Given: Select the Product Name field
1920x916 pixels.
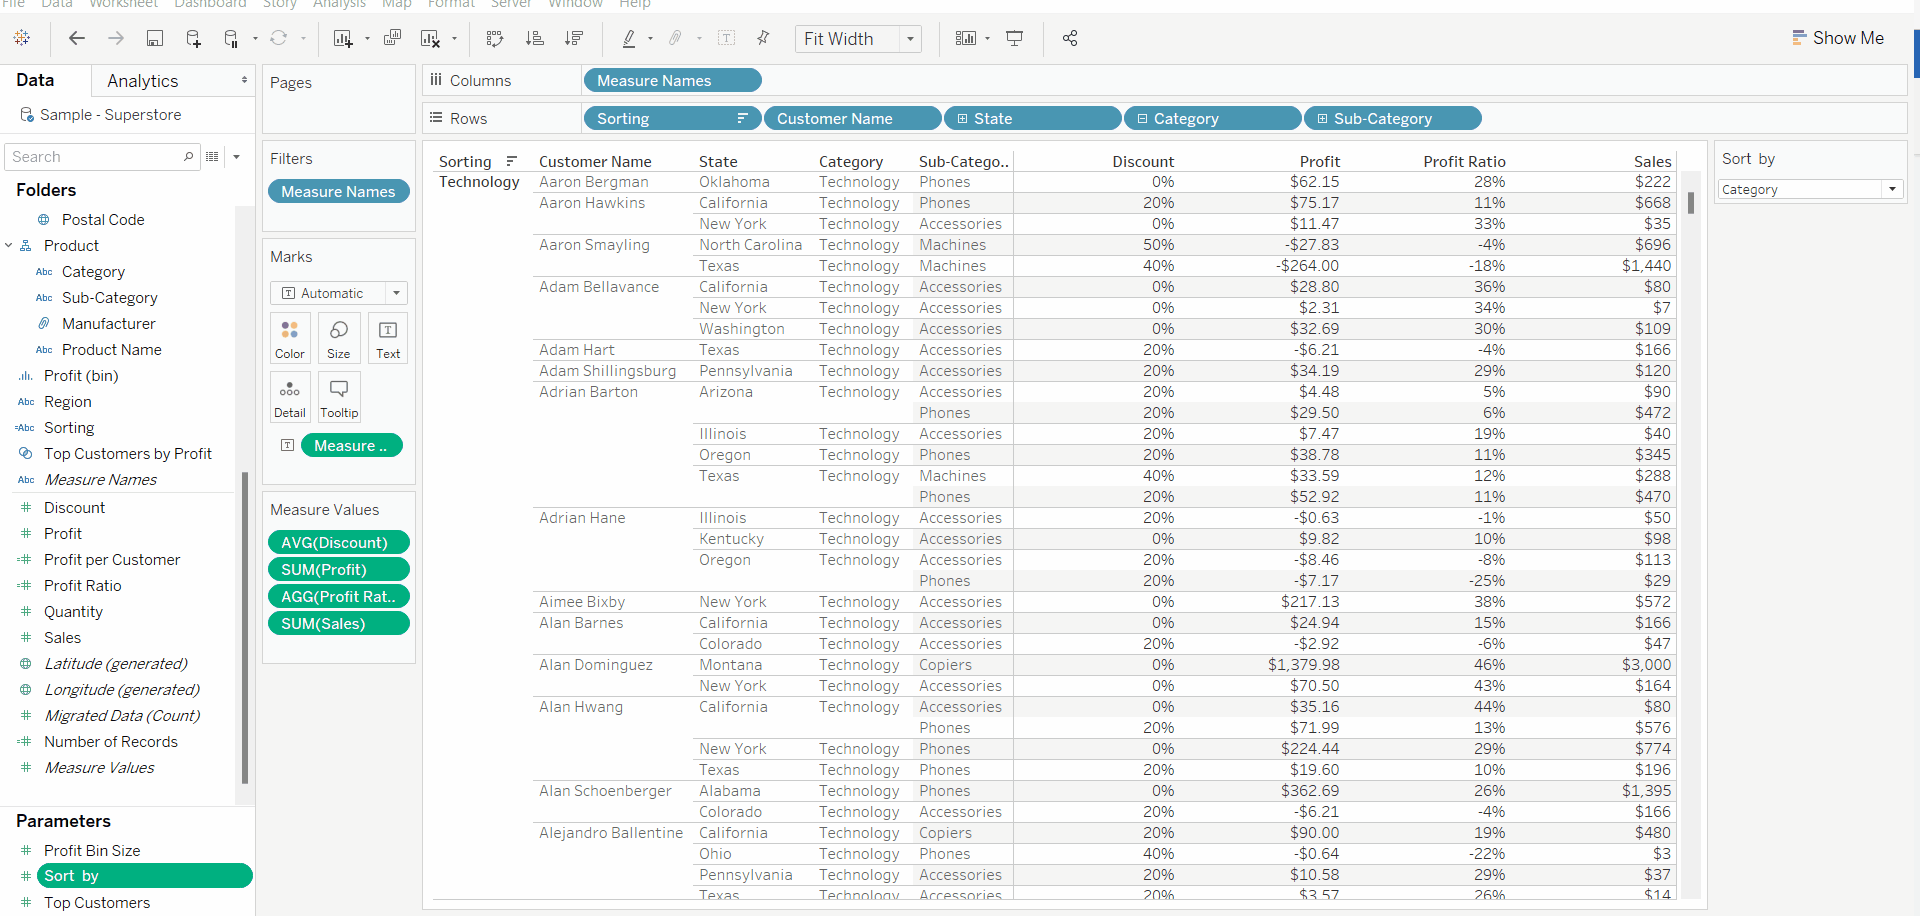Looking at the screenshot, I should (112, 350).
